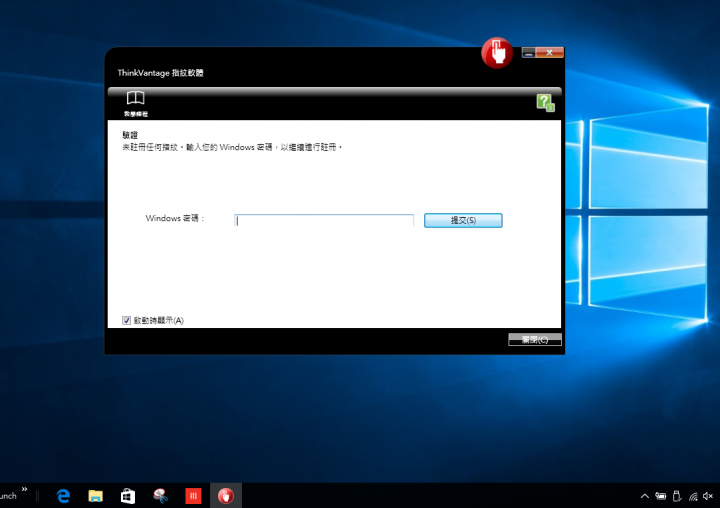Viewport: 720px width, 508px height.
Task: Minimize the ThinkVantage fingerprint window
Action: 529,53
